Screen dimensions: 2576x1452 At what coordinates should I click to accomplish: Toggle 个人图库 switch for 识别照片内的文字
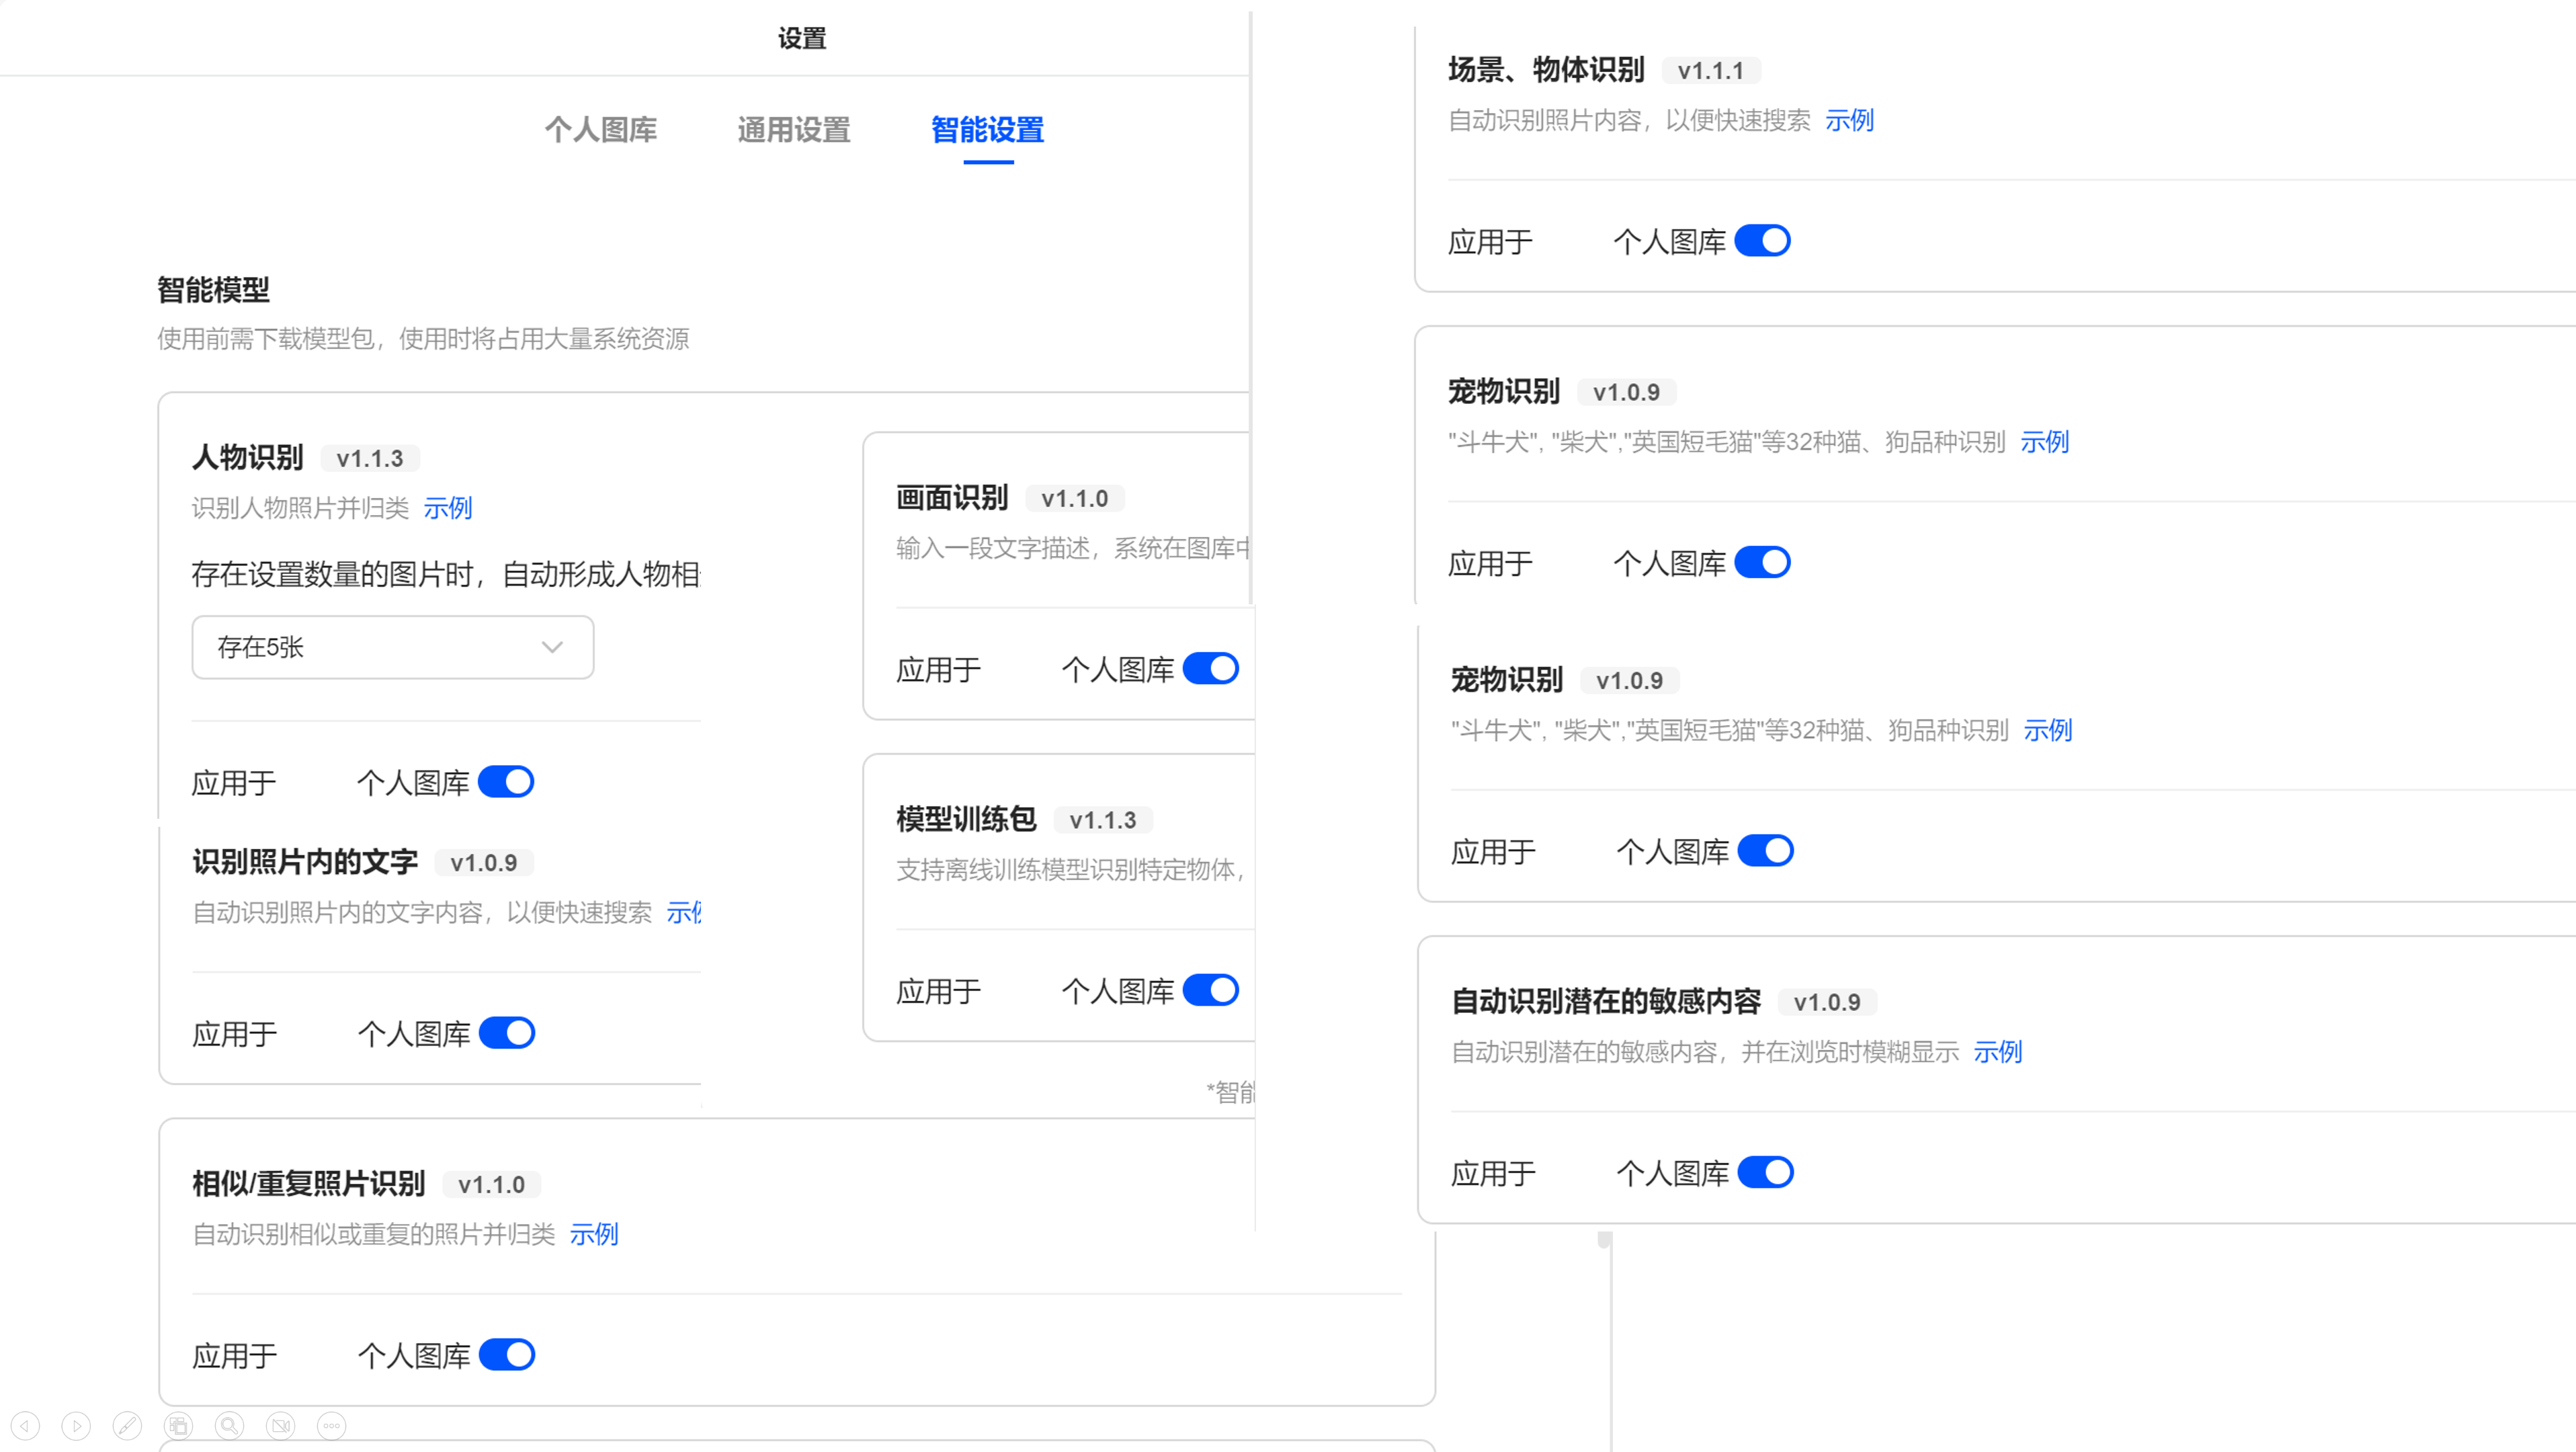[x=507, y=1033]
